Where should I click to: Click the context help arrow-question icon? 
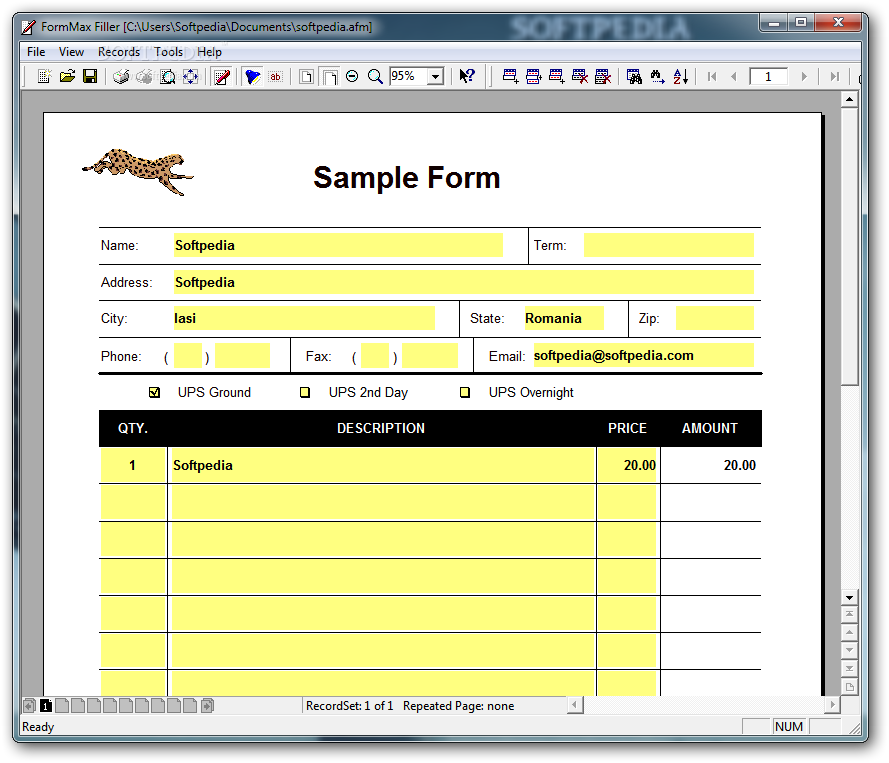coord(467,76)
